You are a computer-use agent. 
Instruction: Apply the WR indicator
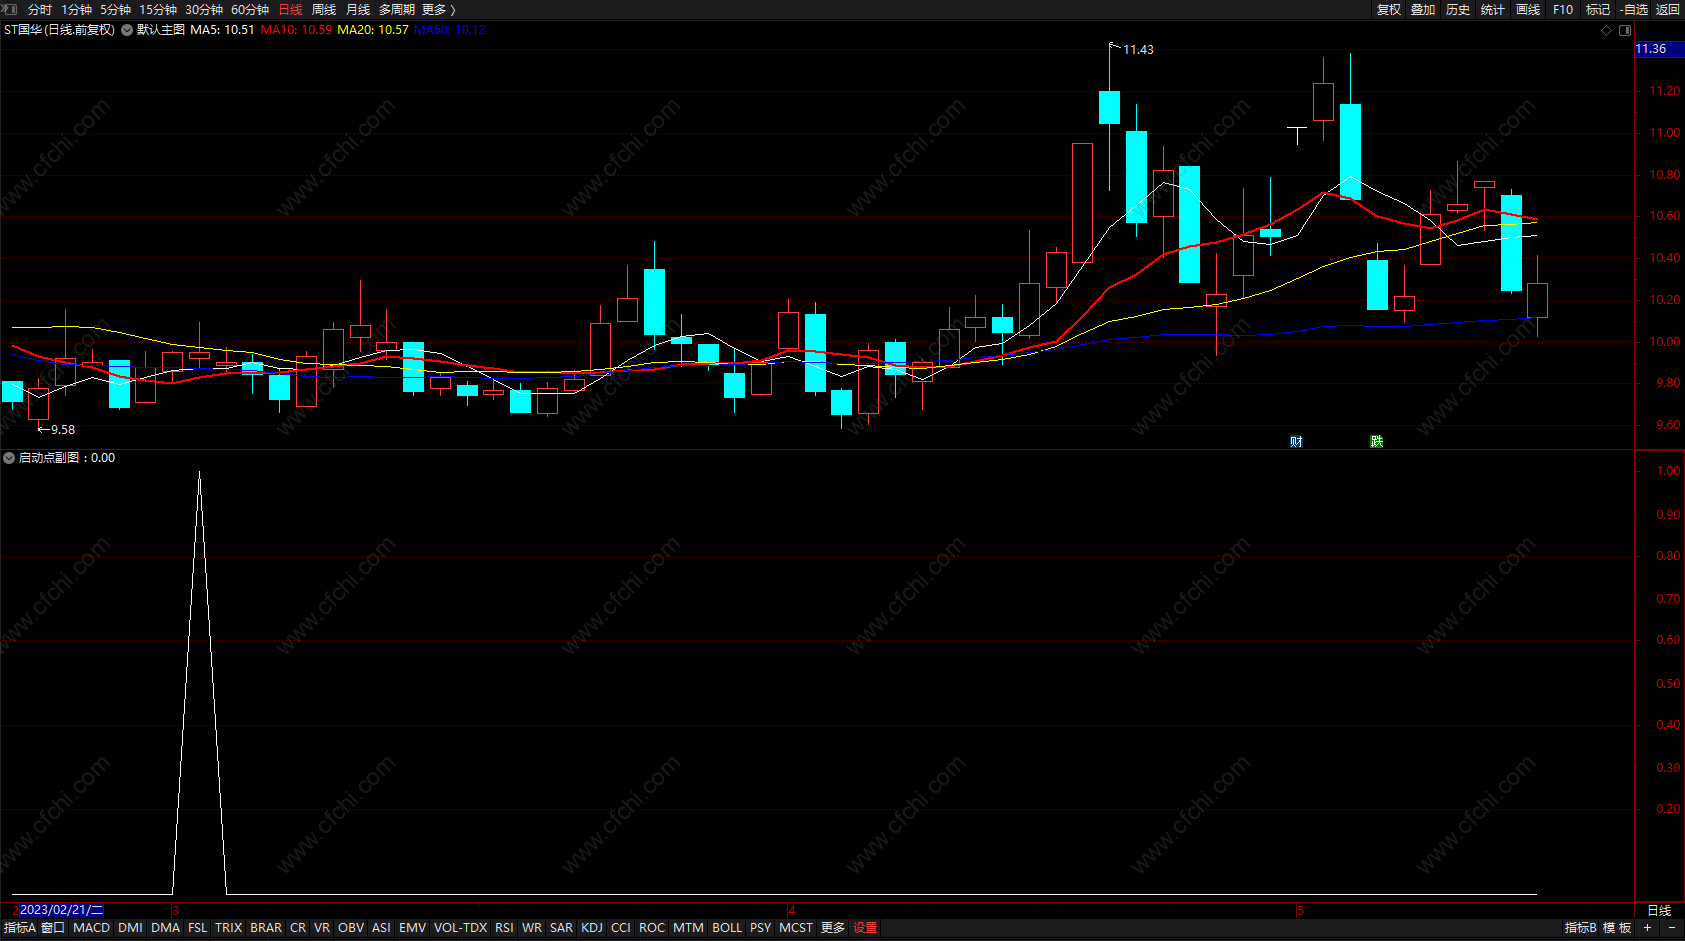coord(532,928)
